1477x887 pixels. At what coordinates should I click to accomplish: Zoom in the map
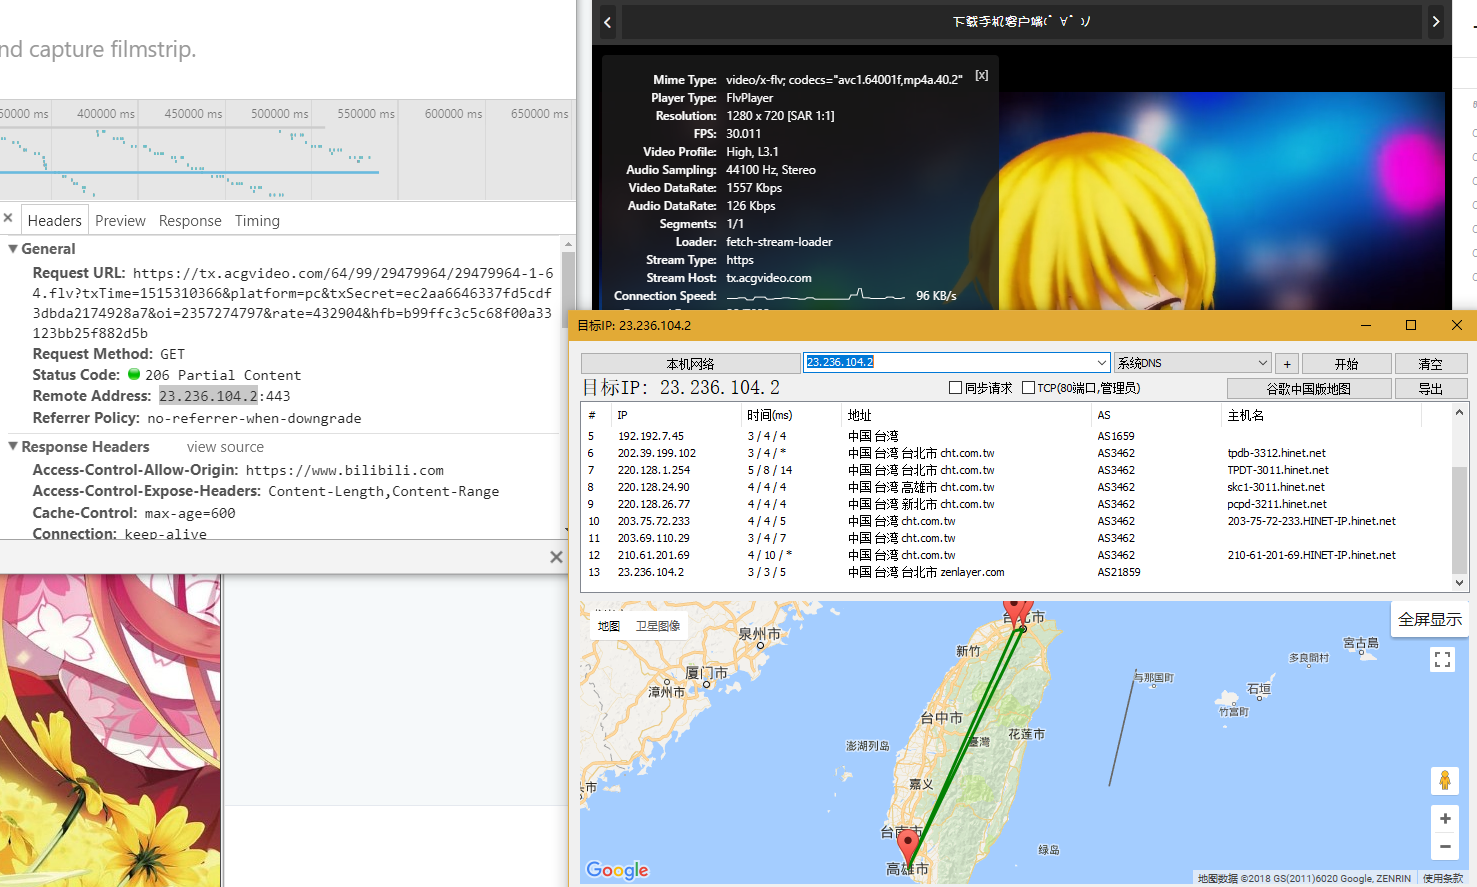[x=1445, y=818]
